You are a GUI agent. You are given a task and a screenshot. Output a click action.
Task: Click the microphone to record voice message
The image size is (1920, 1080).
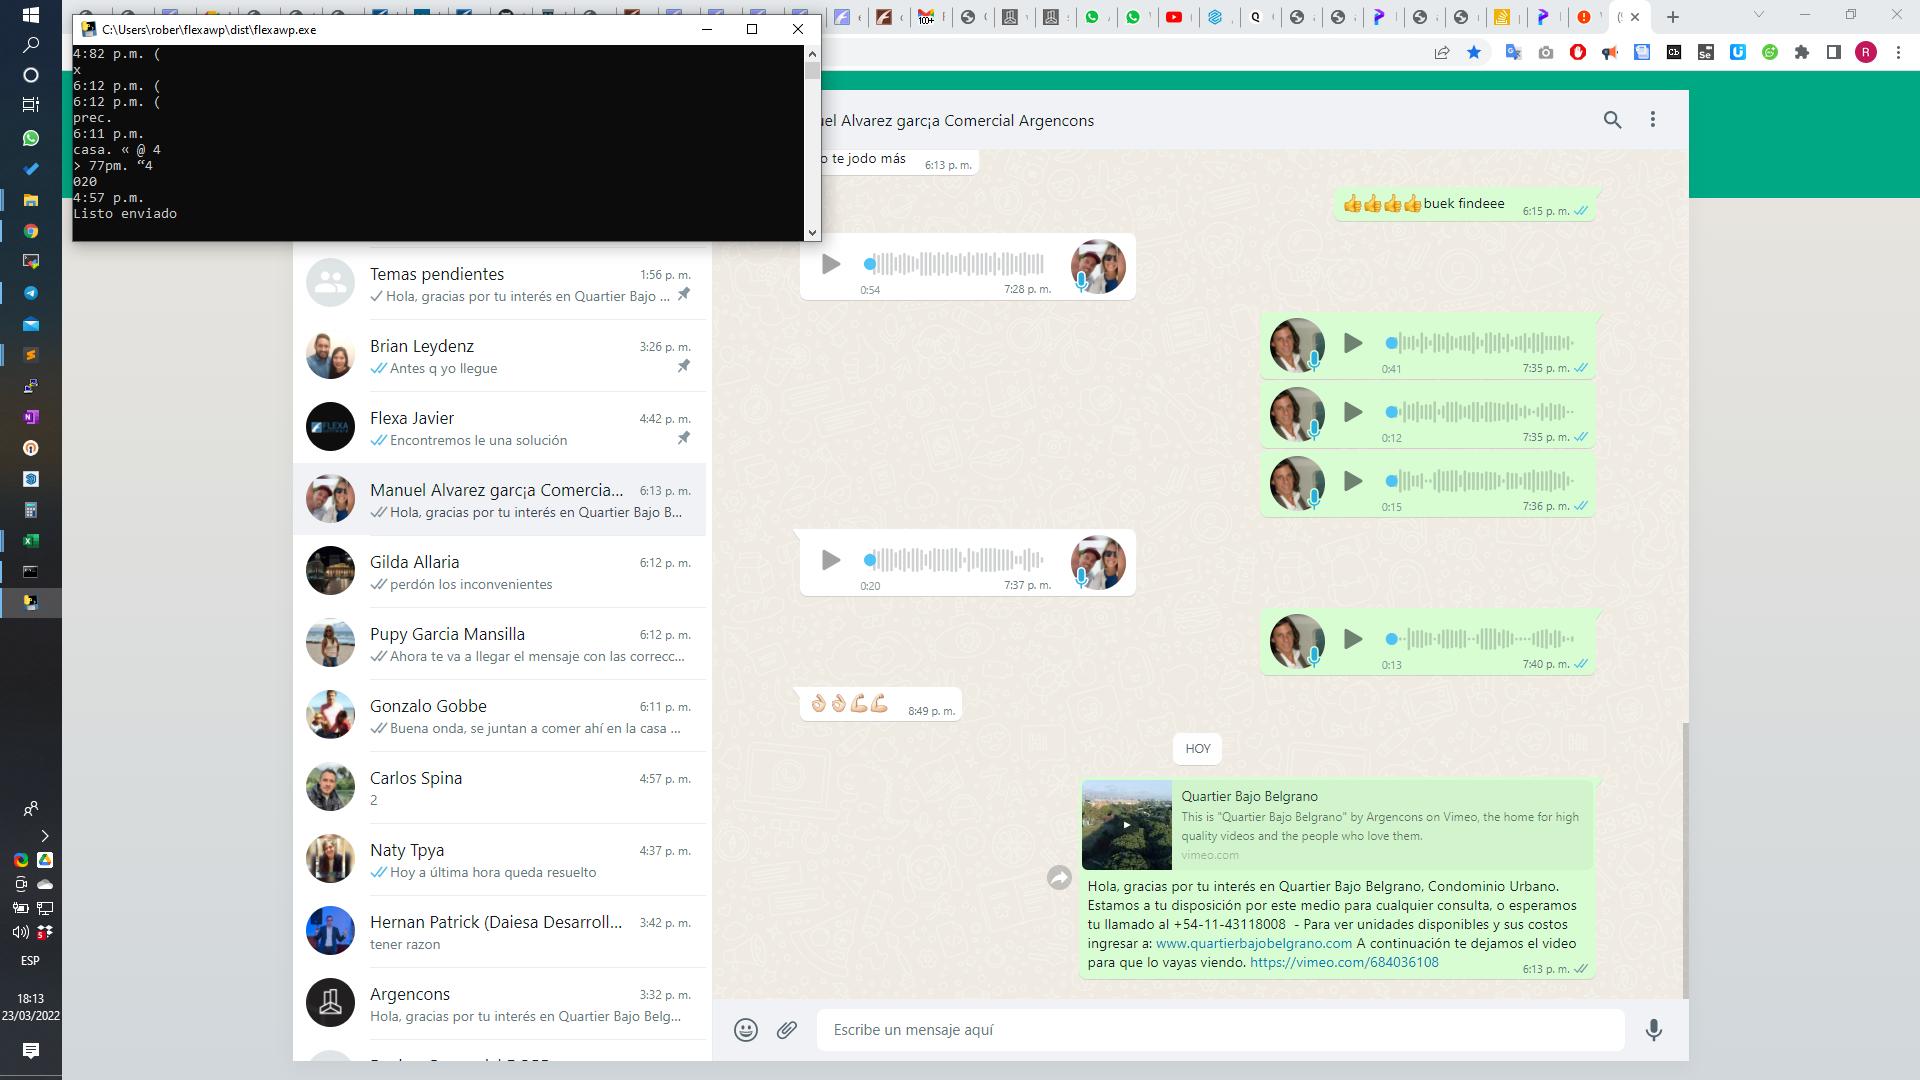(x=1654, y=1030)
